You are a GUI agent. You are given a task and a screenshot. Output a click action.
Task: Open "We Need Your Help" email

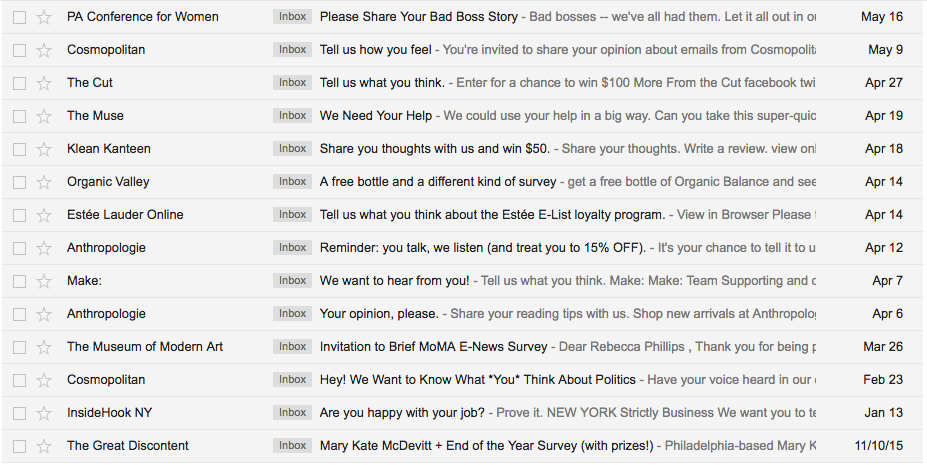click(376, 116)
